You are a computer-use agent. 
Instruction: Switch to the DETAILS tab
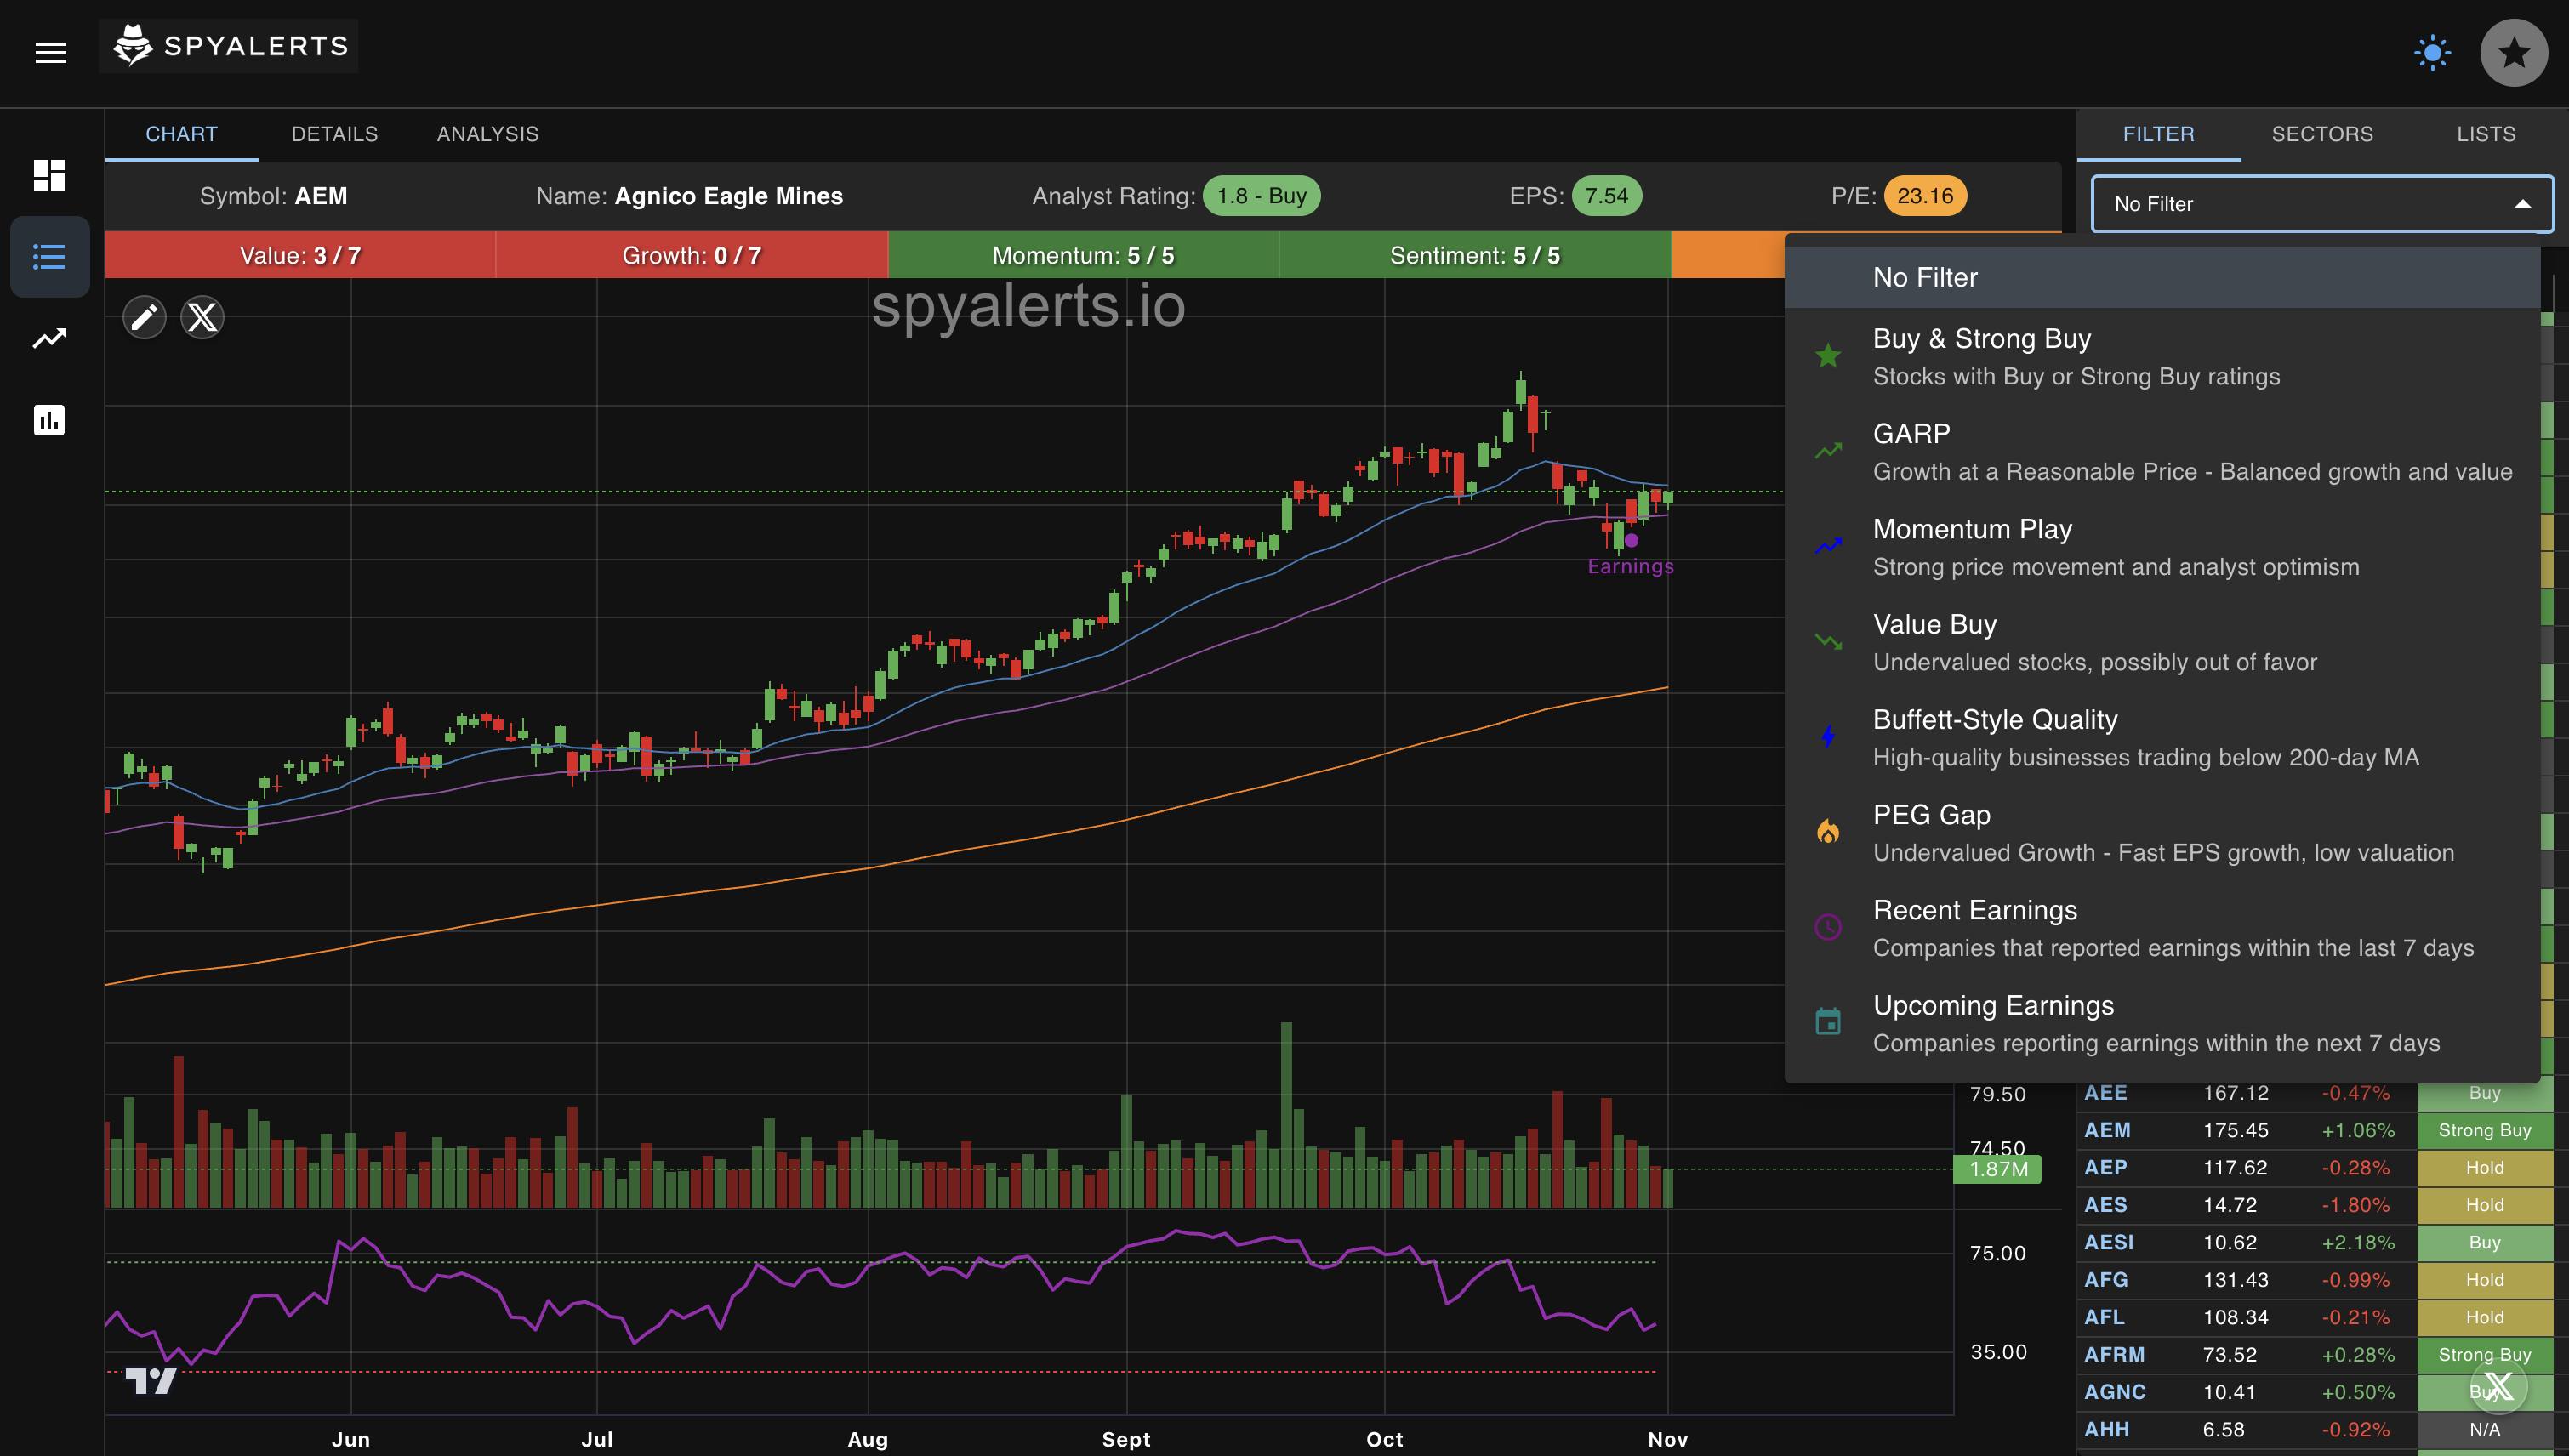pos(334,133)
